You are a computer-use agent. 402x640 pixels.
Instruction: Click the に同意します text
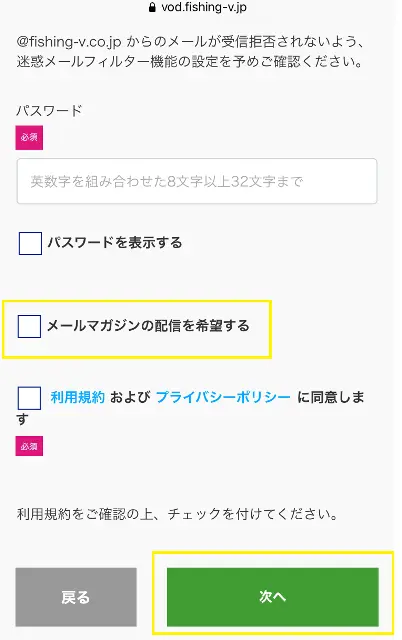(191, 408)
